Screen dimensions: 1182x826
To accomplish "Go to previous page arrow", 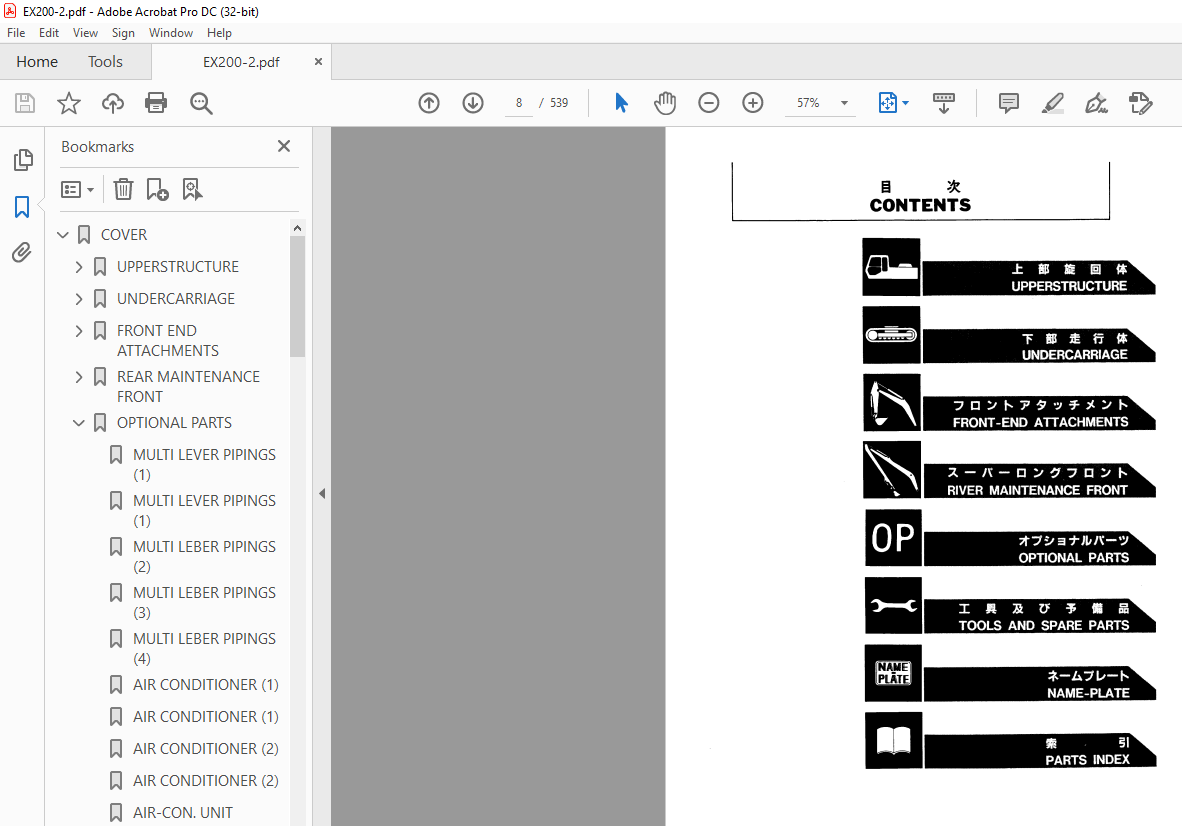I will (429, 102).
